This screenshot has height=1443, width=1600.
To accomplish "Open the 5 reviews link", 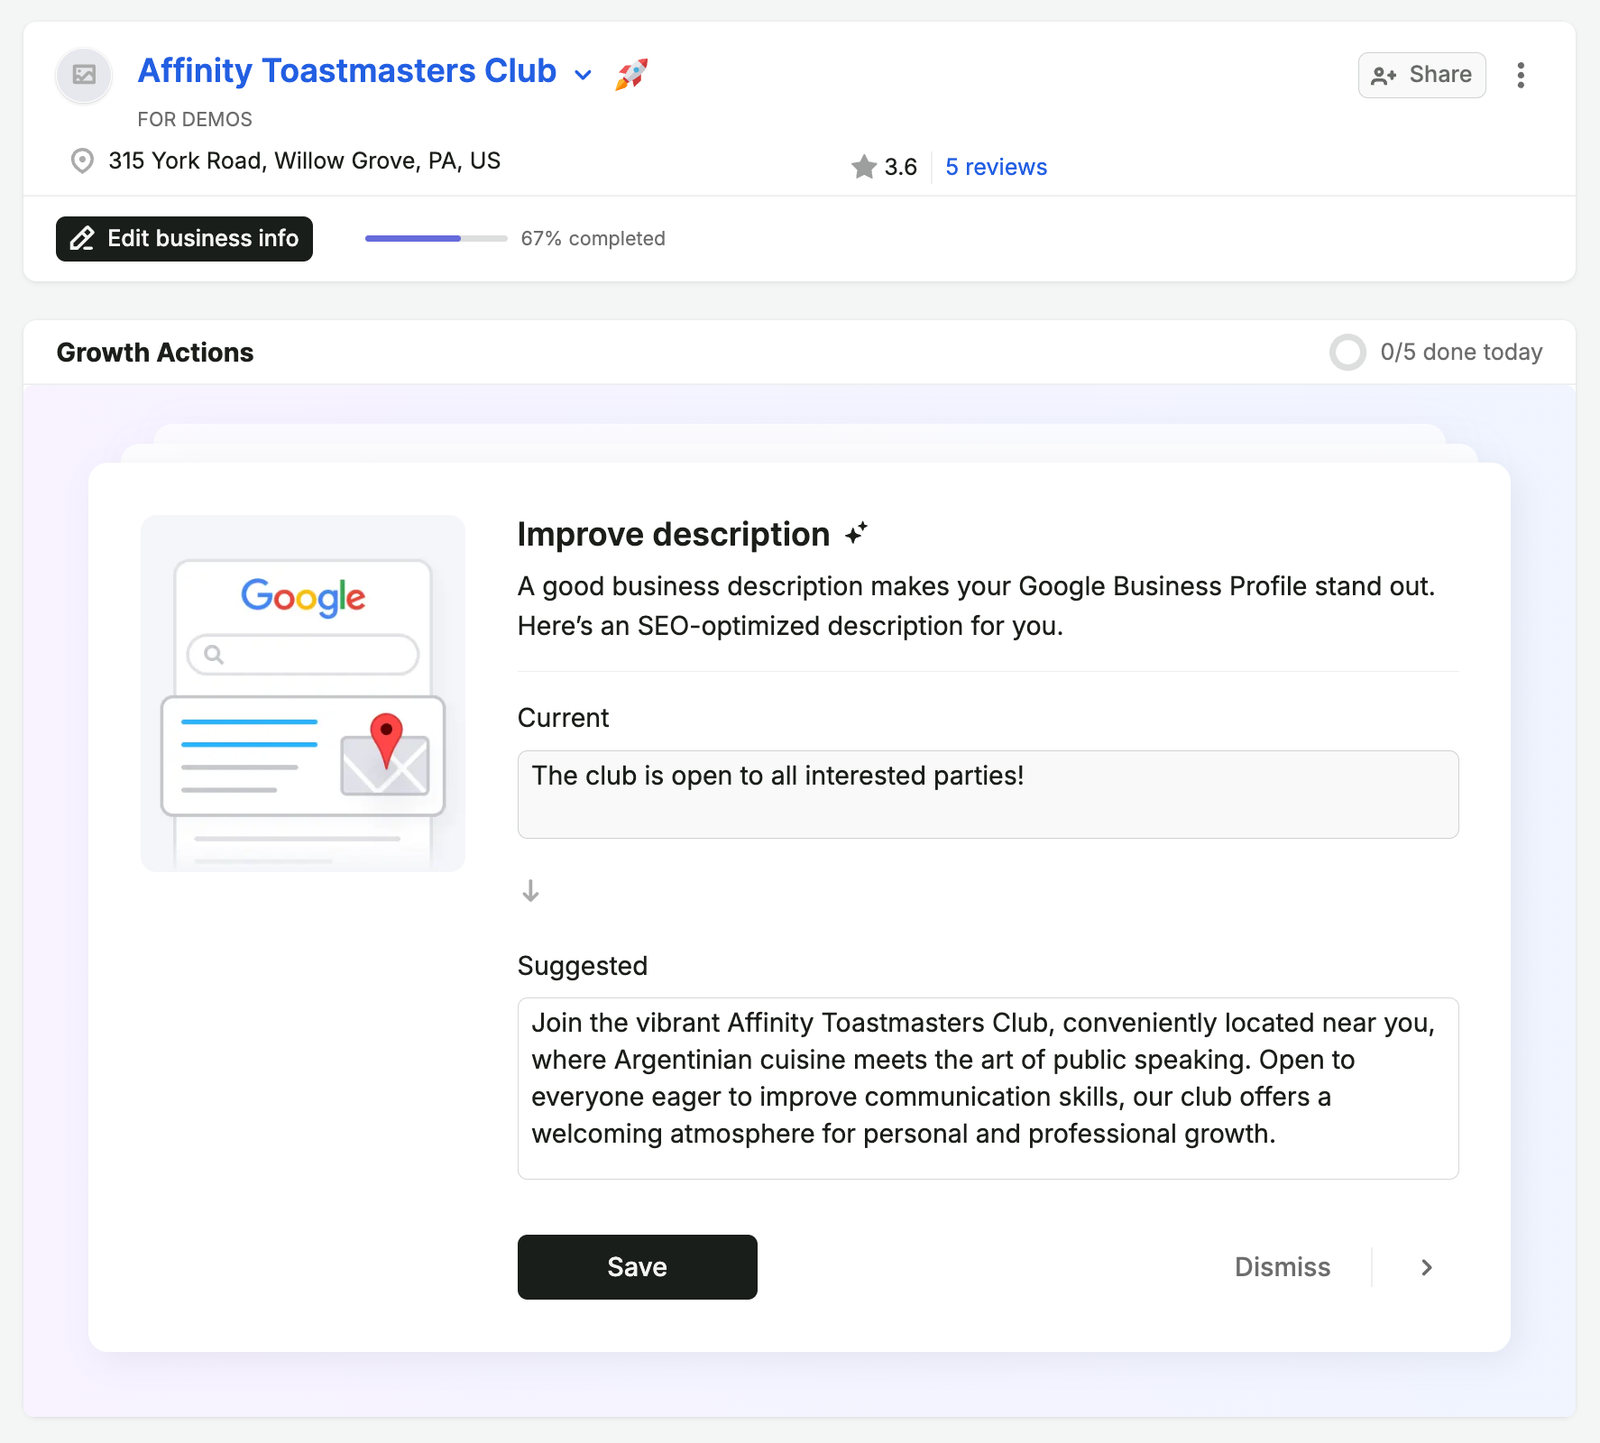I will (x=996, y=167).
